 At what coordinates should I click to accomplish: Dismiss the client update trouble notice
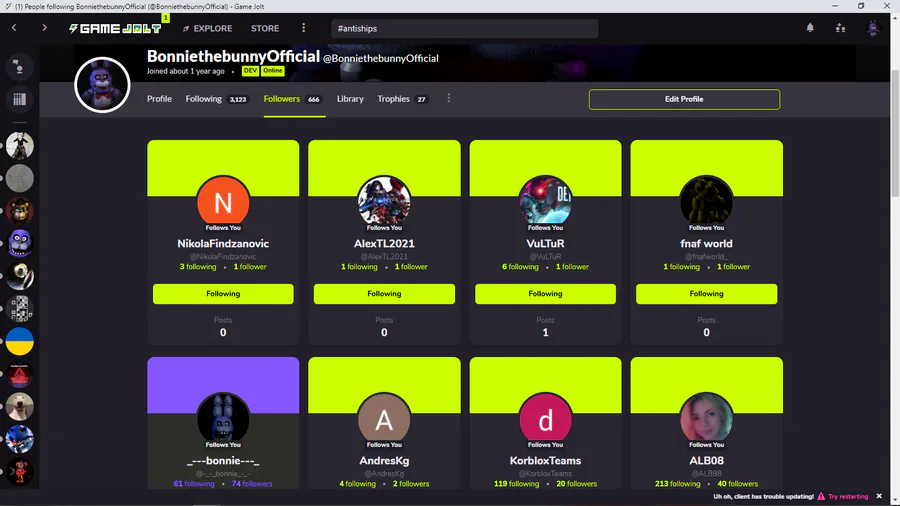point(879,496)
